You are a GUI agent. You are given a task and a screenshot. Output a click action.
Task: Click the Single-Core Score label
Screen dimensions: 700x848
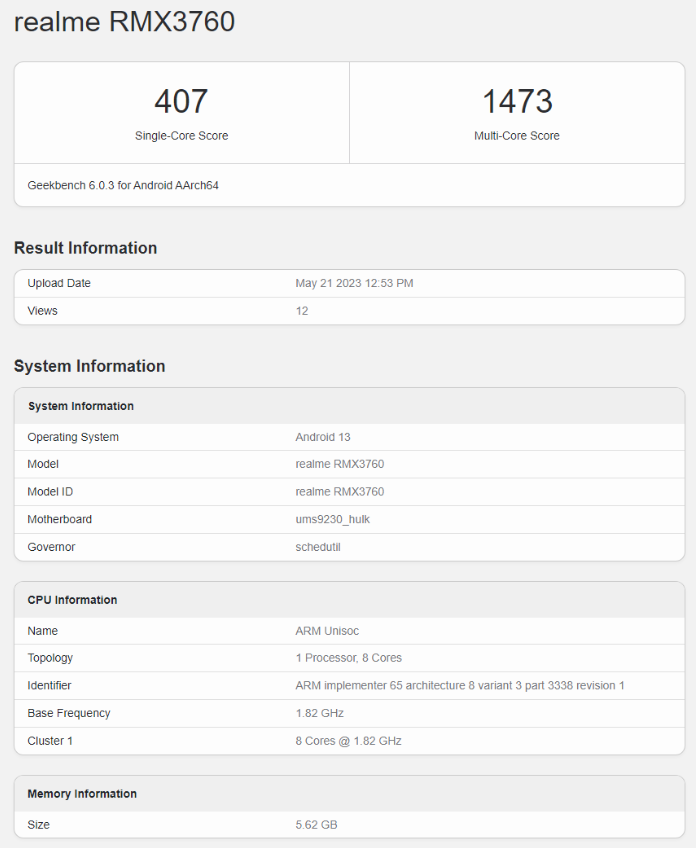pyautogui.click(x=181, y=136)
